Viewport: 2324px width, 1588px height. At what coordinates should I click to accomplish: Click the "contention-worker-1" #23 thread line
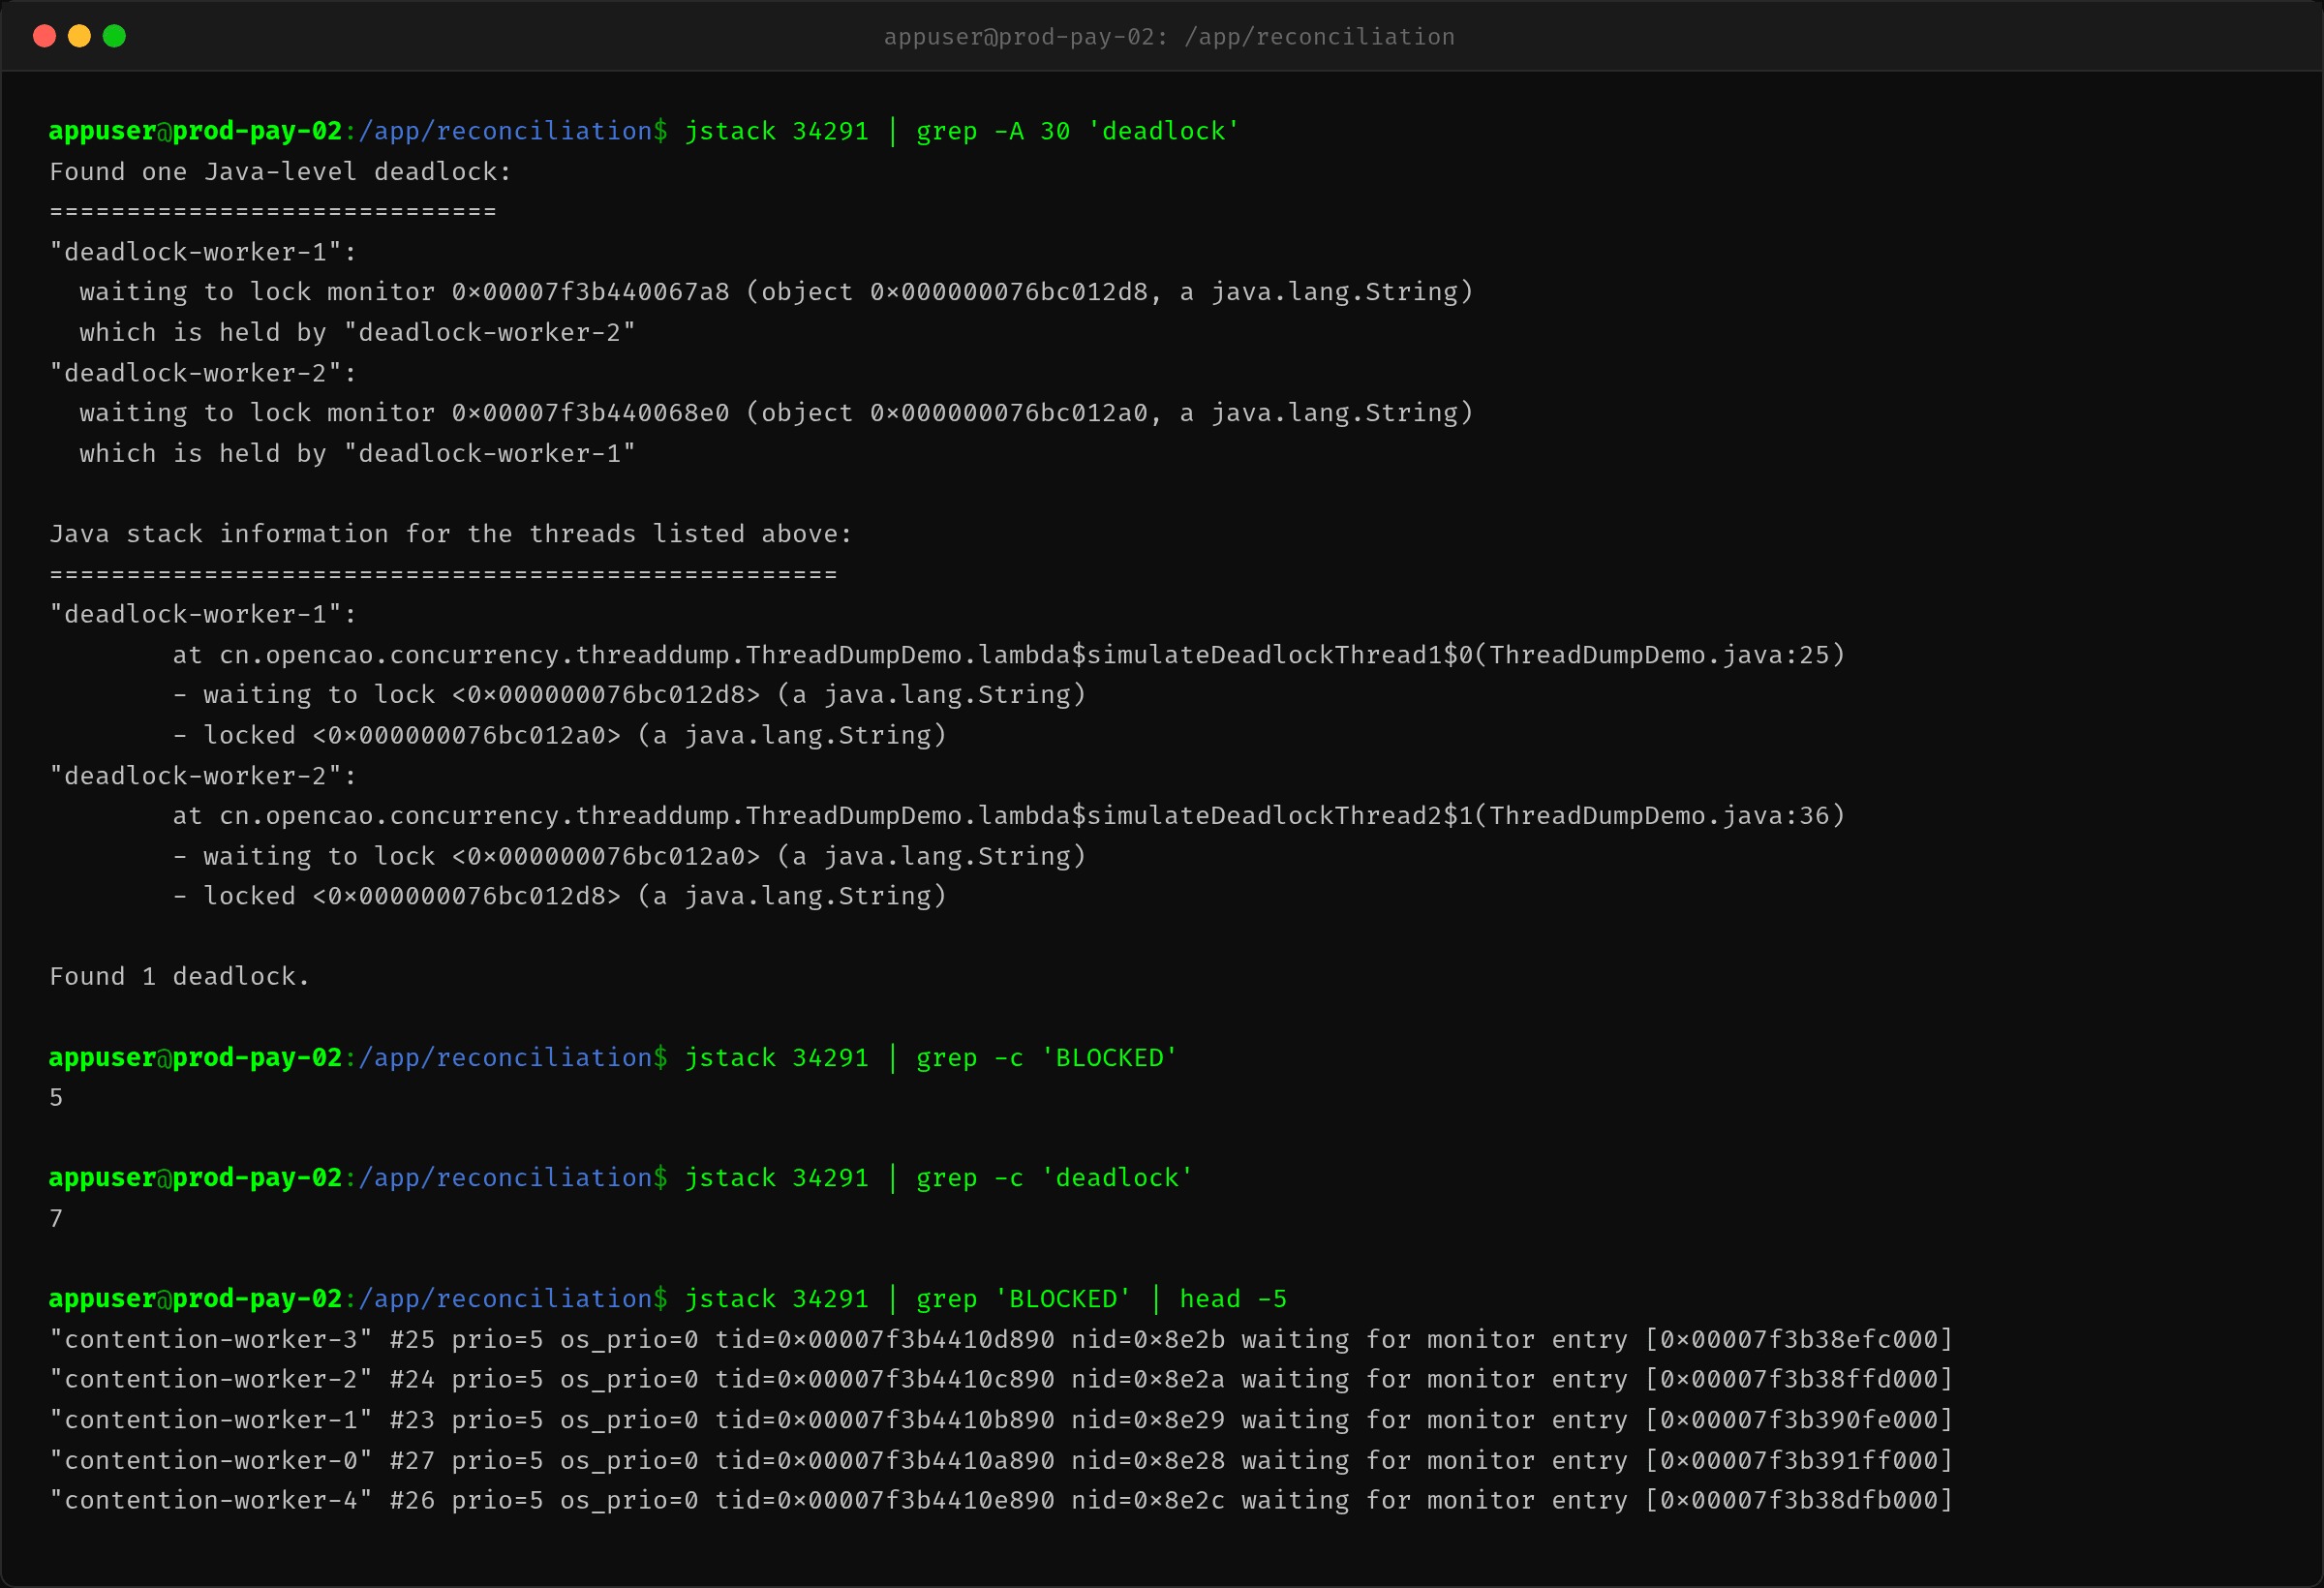coord(1000,1420)
